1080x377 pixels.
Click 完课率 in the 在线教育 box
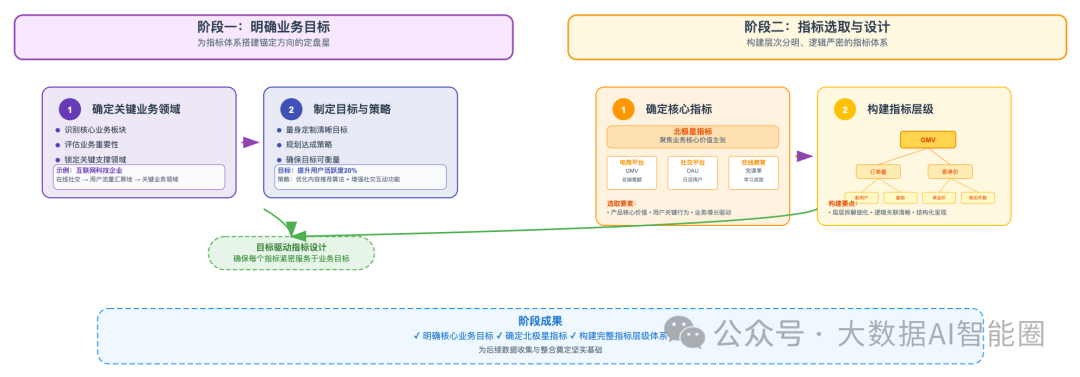(x=753, y=170)
